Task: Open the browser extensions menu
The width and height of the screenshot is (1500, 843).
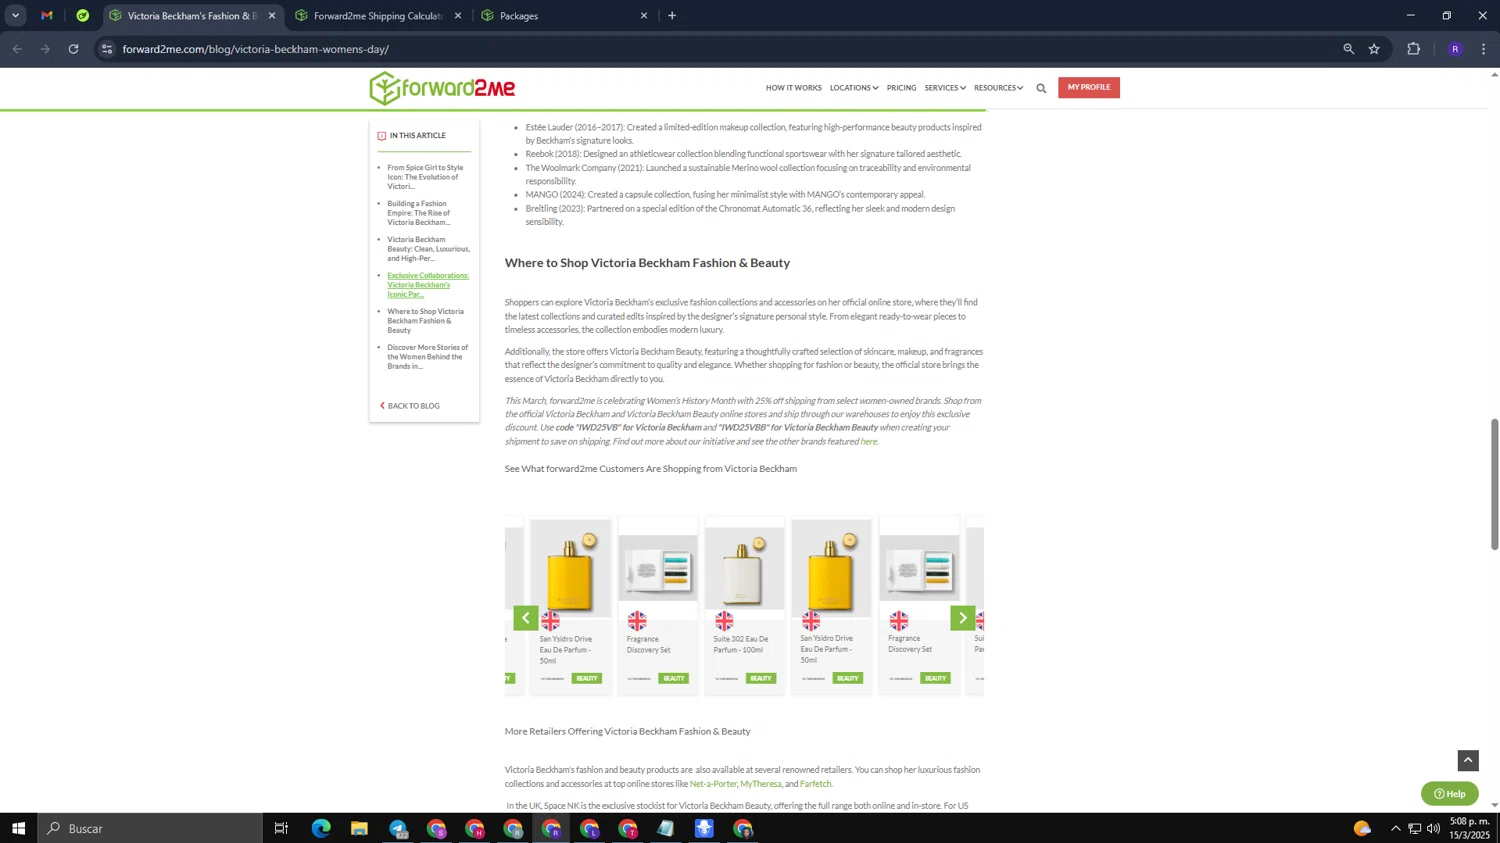Action: coord(1413,49)
